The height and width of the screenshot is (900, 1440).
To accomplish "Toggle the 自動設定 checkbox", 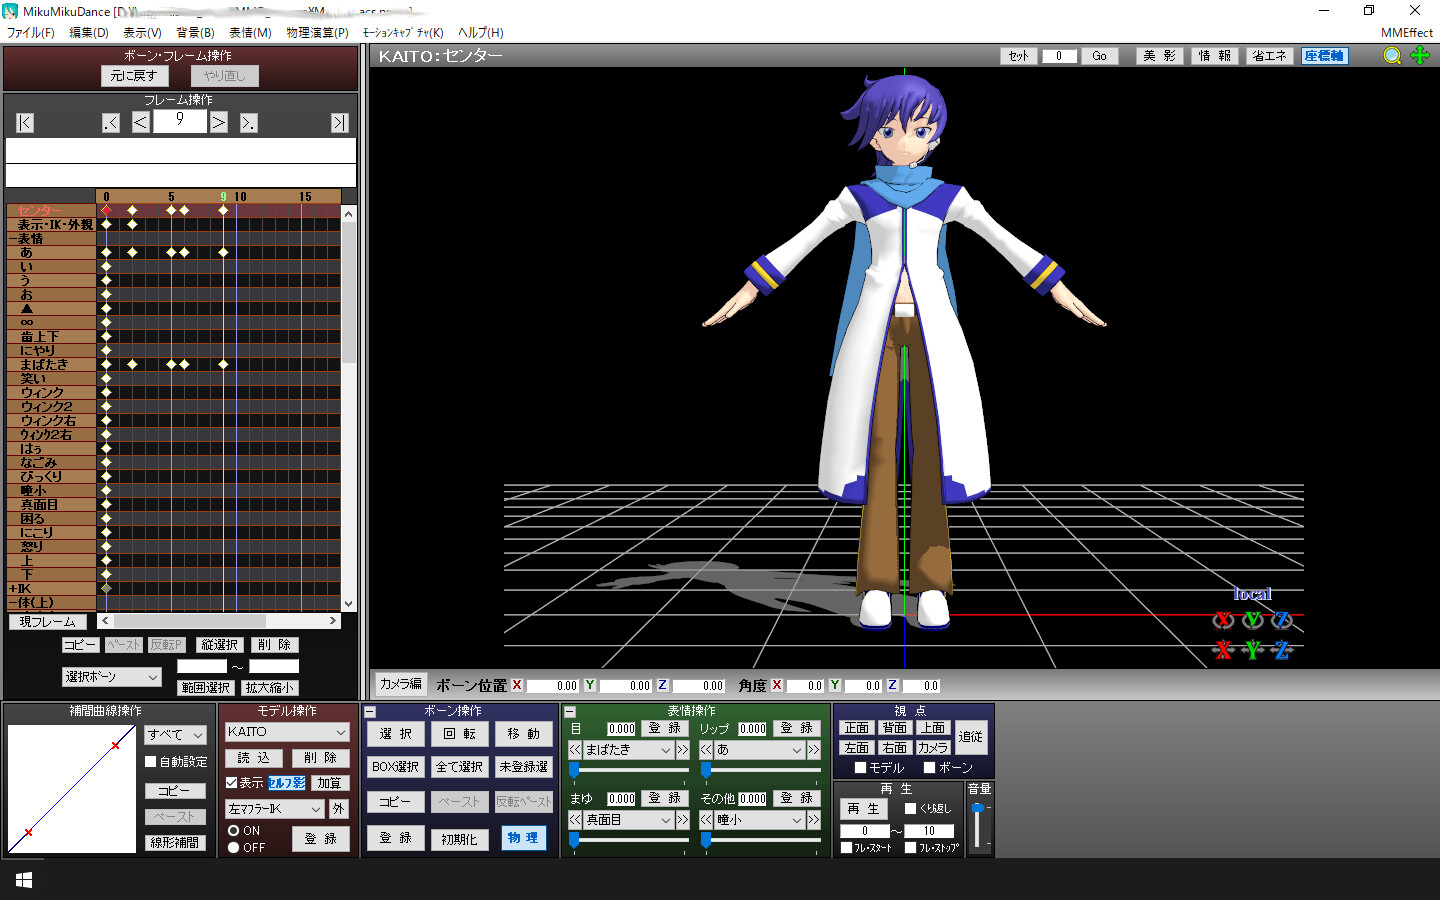I will (x=151, y=762).
